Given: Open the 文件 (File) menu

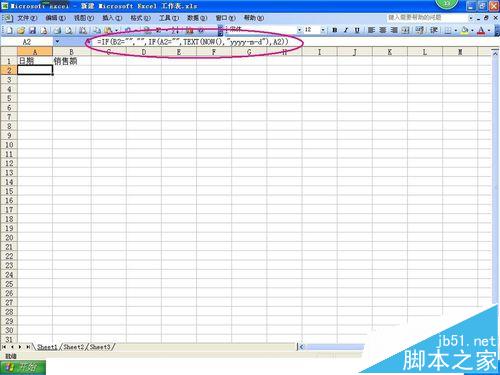Looking at the screenshot, I should [x=27, y=18].
